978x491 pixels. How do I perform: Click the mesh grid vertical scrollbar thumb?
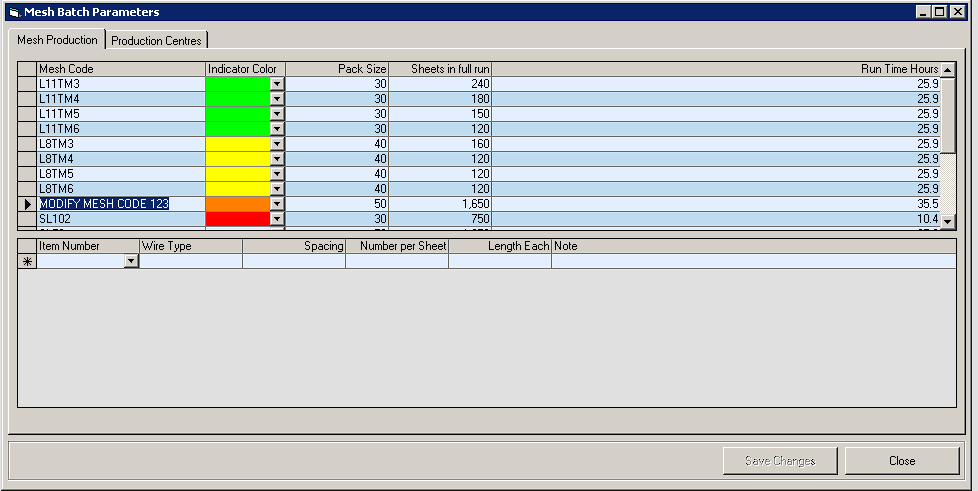pos(948,115)
